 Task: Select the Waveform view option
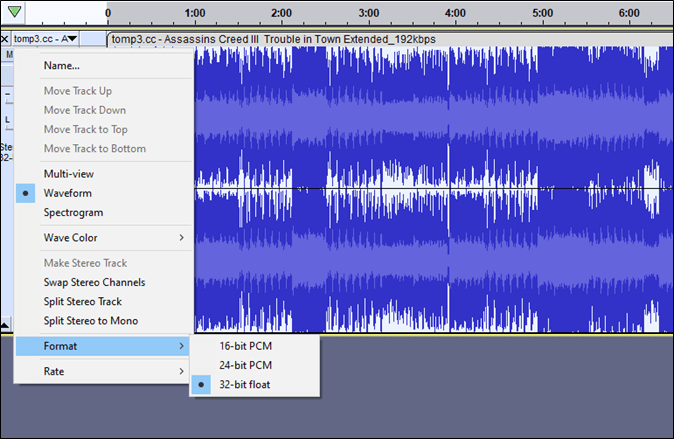[67, 193]
